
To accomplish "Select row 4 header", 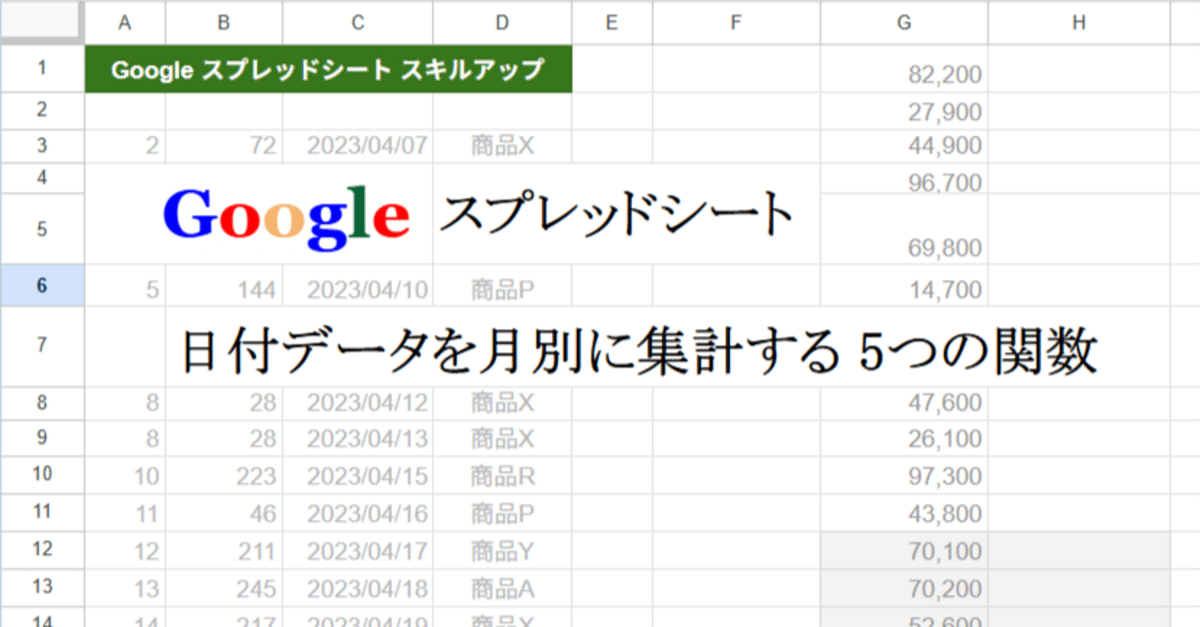I will [x=42, y=179].
